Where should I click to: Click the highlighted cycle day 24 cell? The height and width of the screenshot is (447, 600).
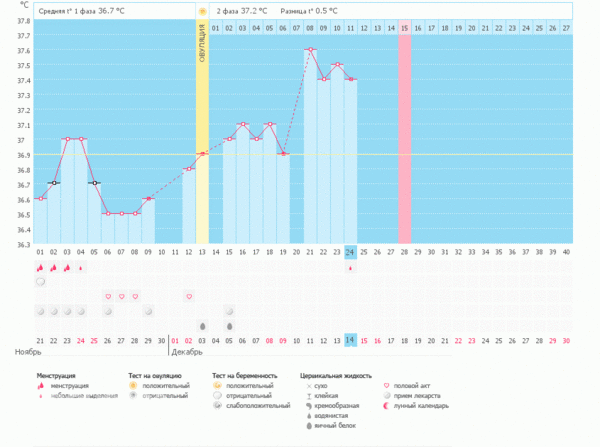351,252
